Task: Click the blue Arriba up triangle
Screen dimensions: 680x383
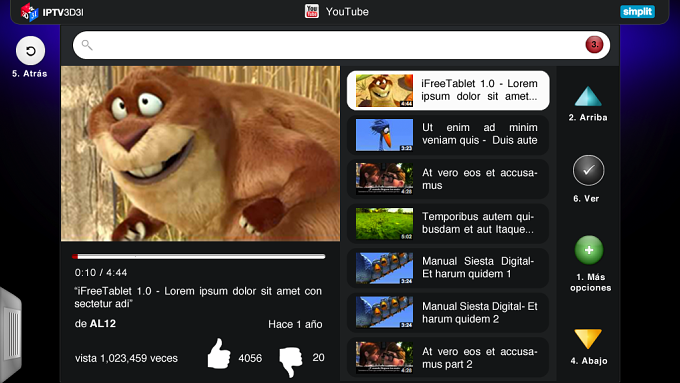Action: (x=588, y=97)
